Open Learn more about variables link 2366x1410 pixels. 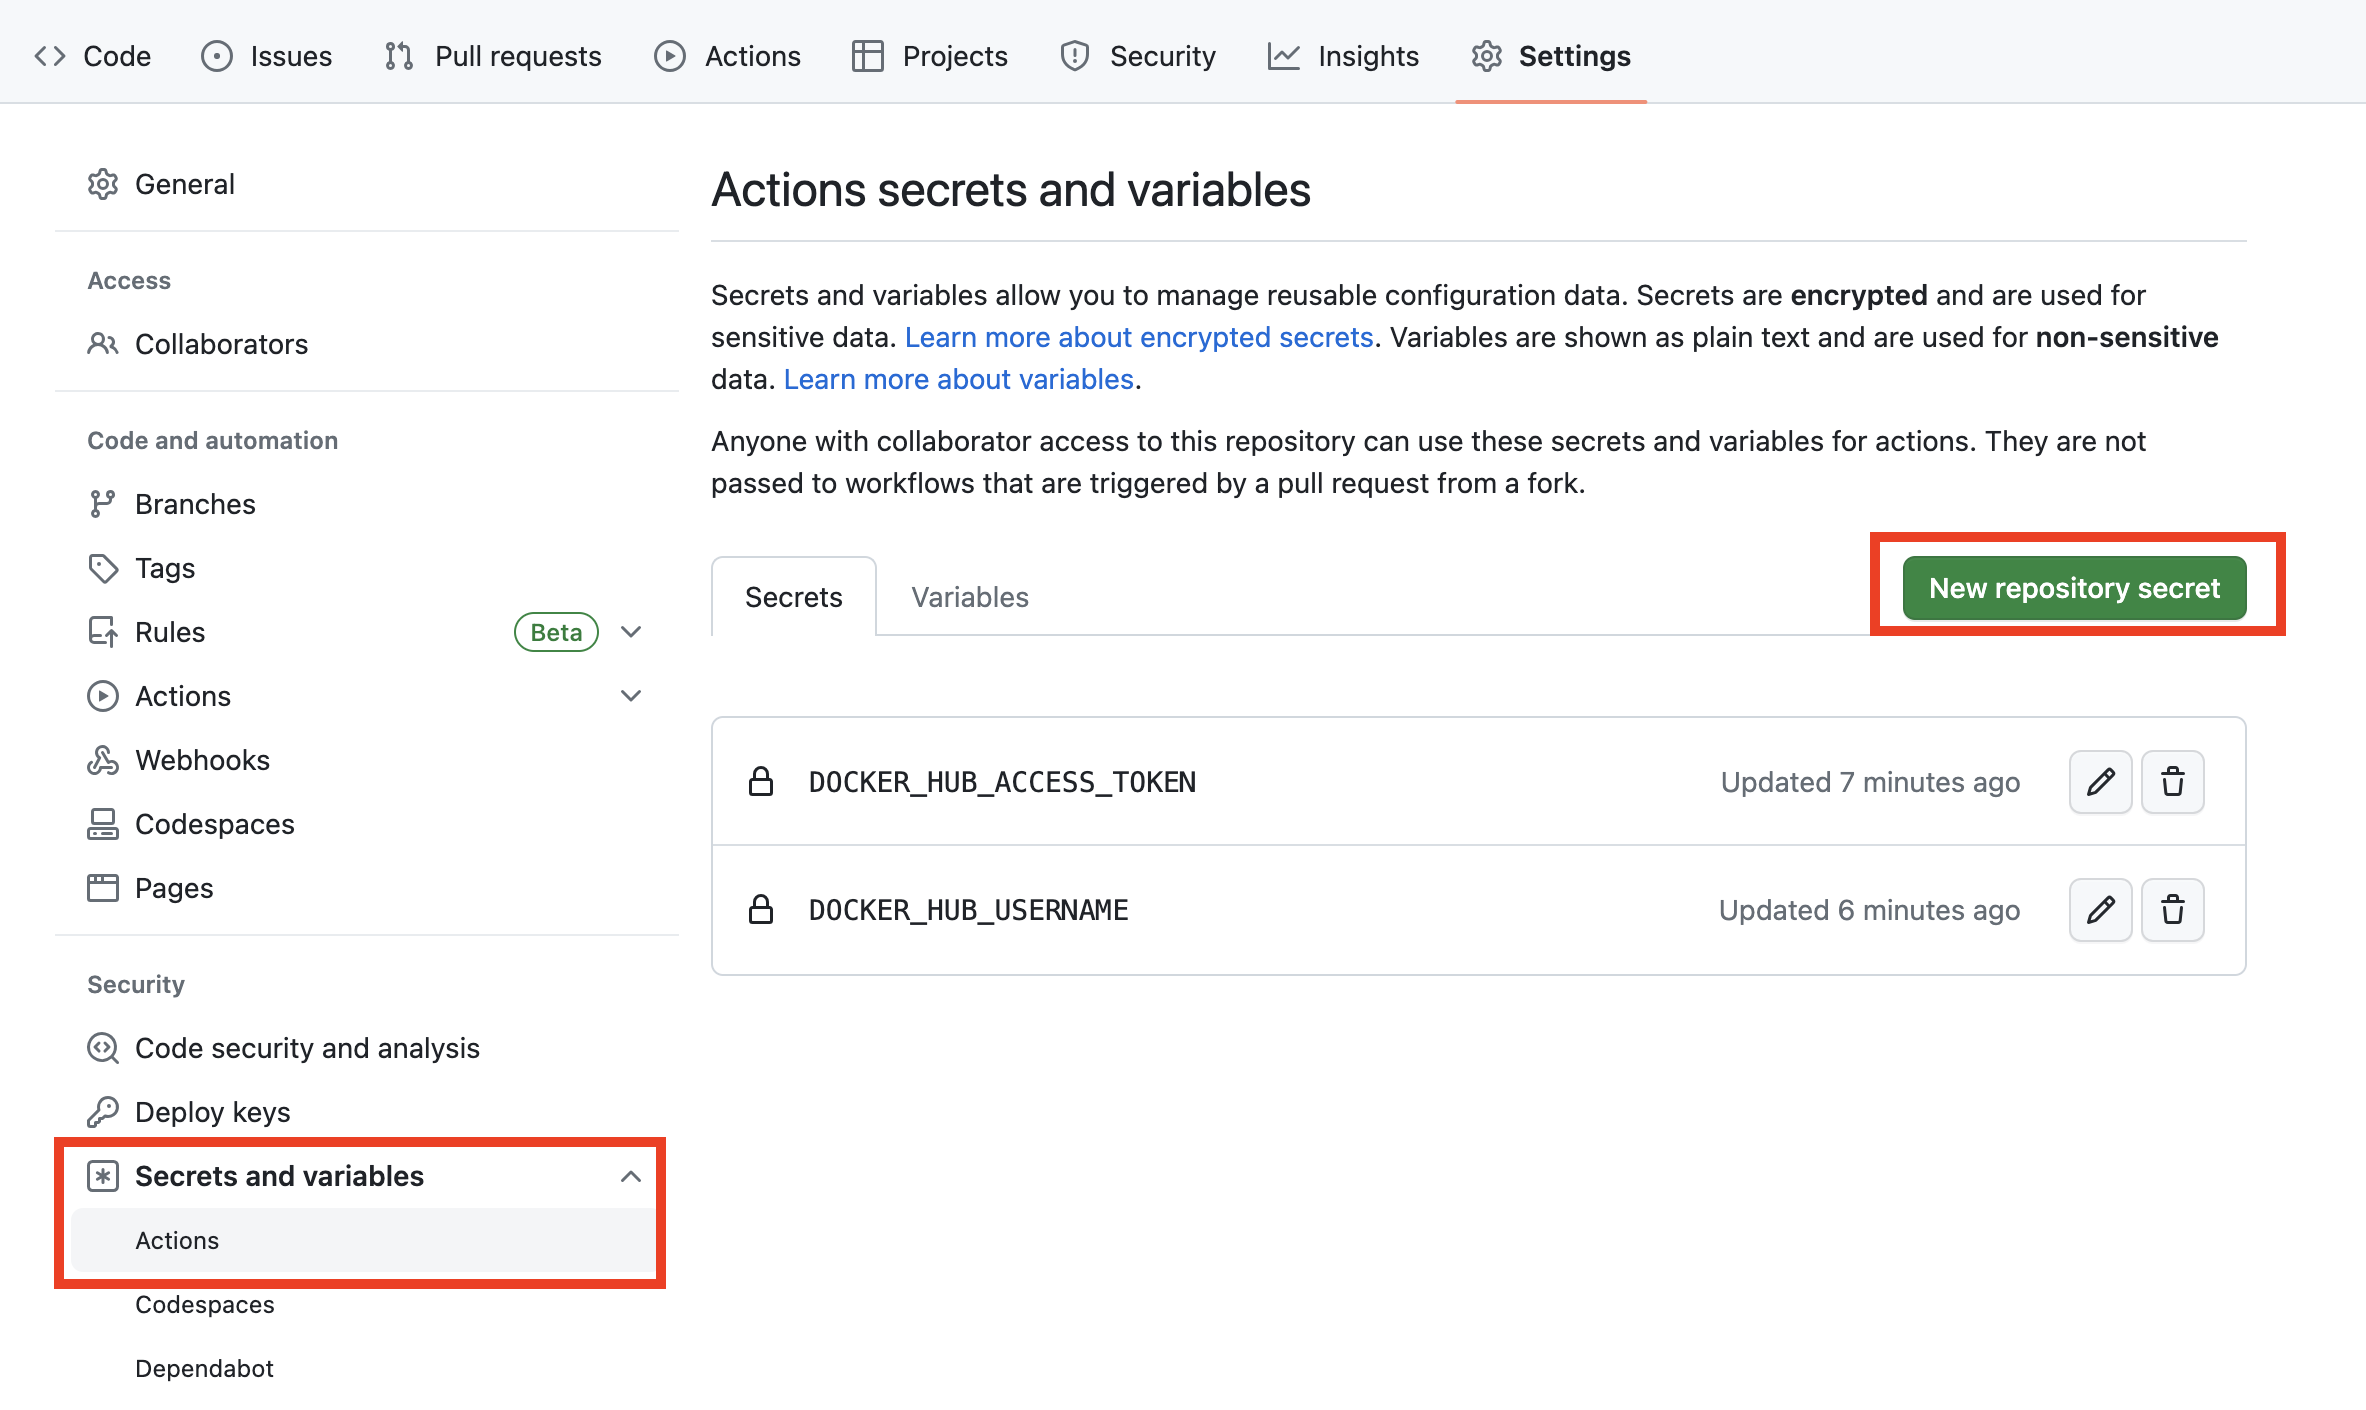[958, 379]
